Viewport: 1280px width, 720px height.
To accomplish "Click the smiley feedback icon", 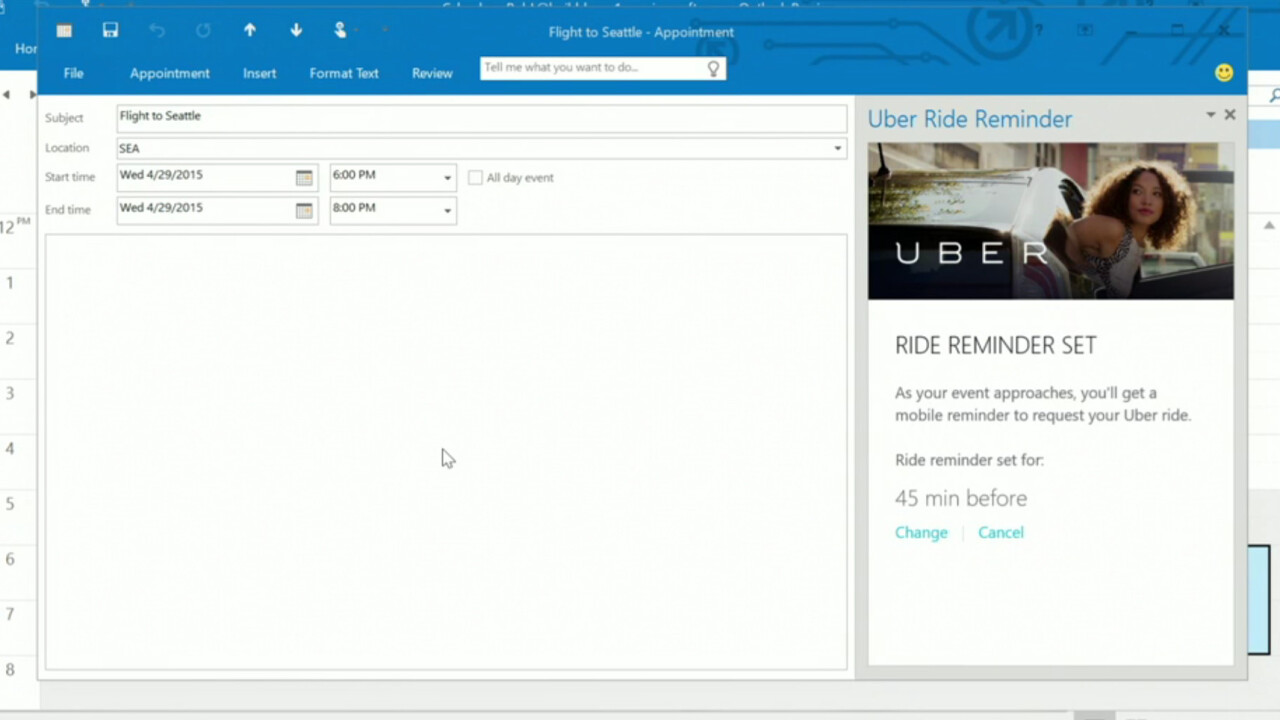I will pyautogui.click(x=1224, y=73).
